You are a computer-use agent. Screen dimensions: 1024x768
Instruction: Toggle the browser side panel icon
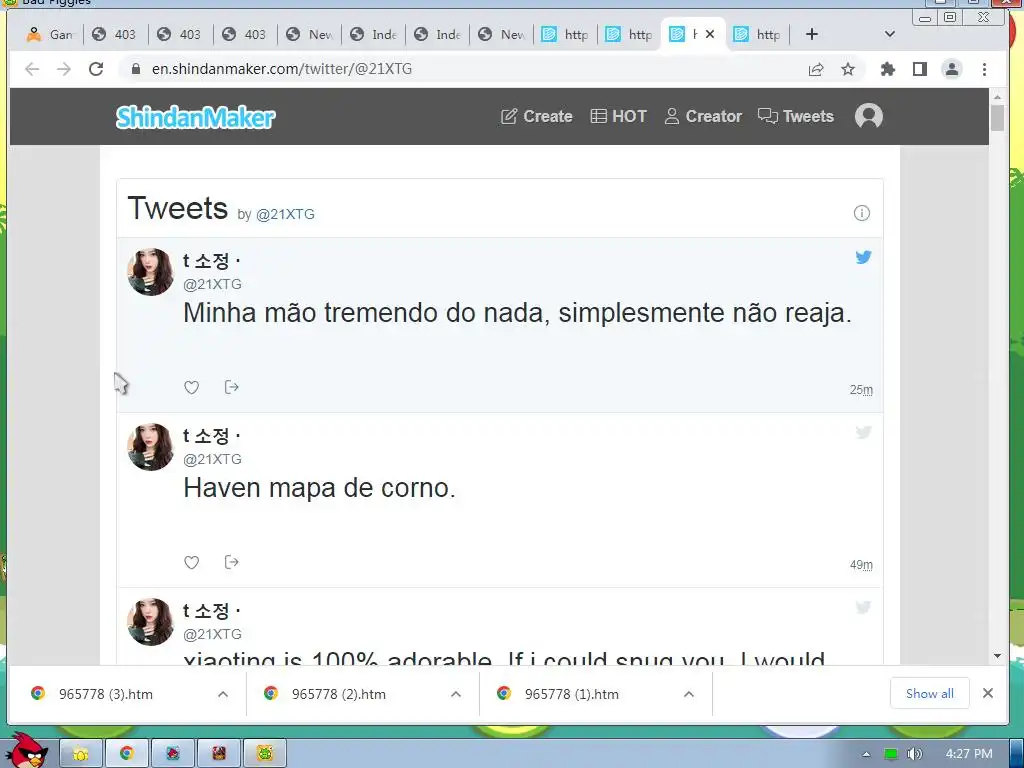(x=920, y=69)
